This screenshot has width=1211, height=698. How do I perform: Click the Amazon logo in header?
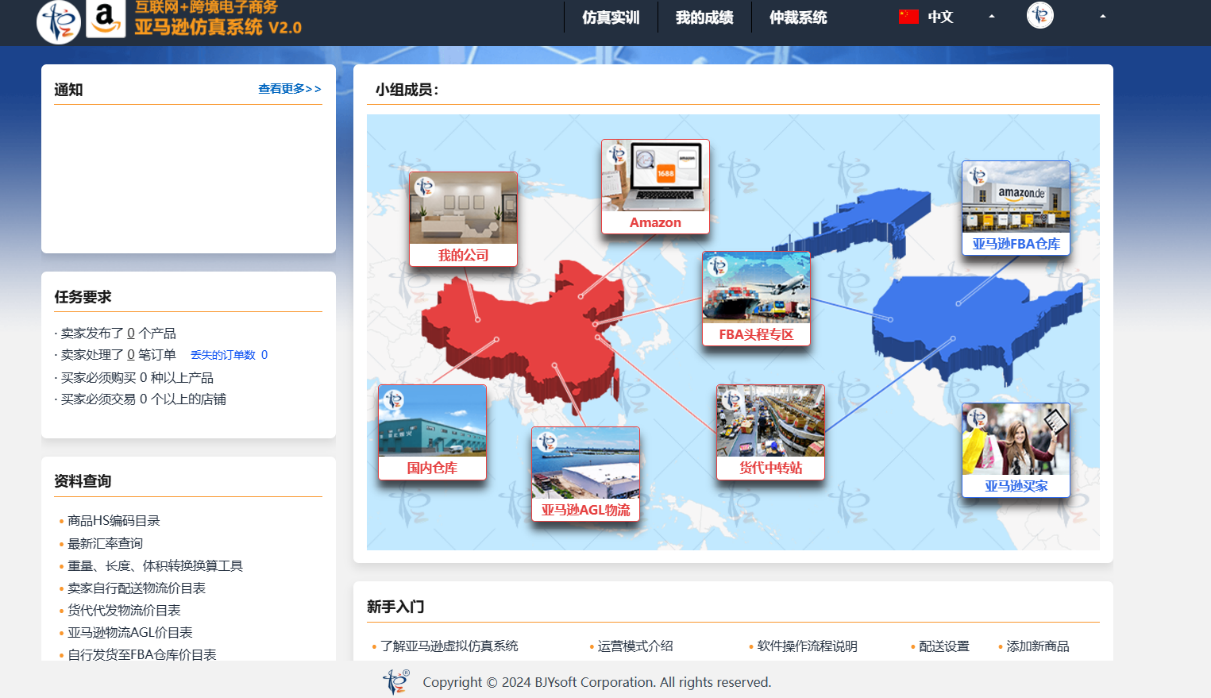106,20
